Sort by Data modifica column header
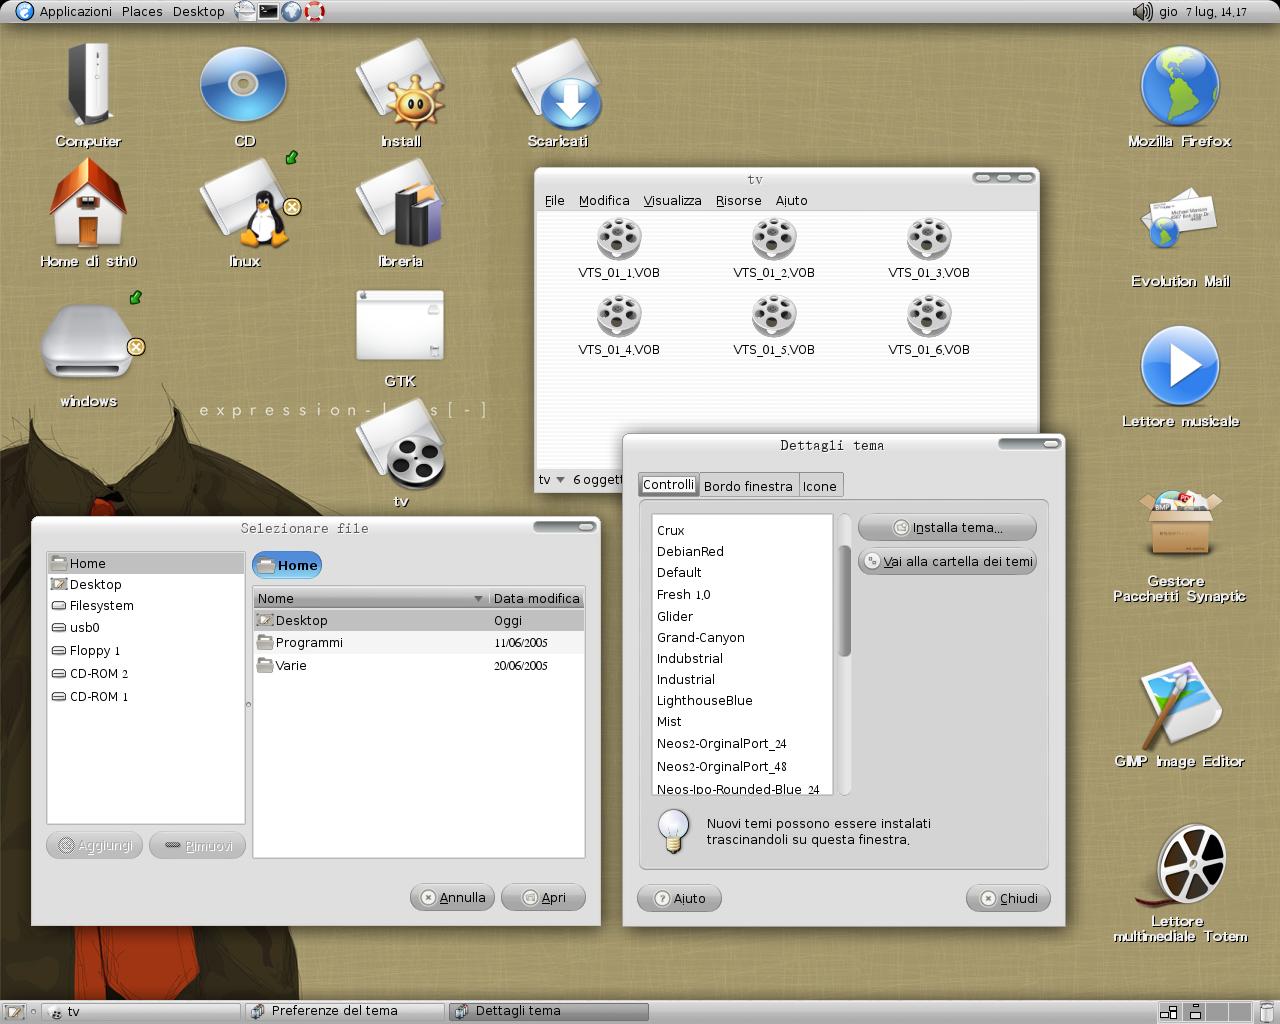 coord(537,598)
